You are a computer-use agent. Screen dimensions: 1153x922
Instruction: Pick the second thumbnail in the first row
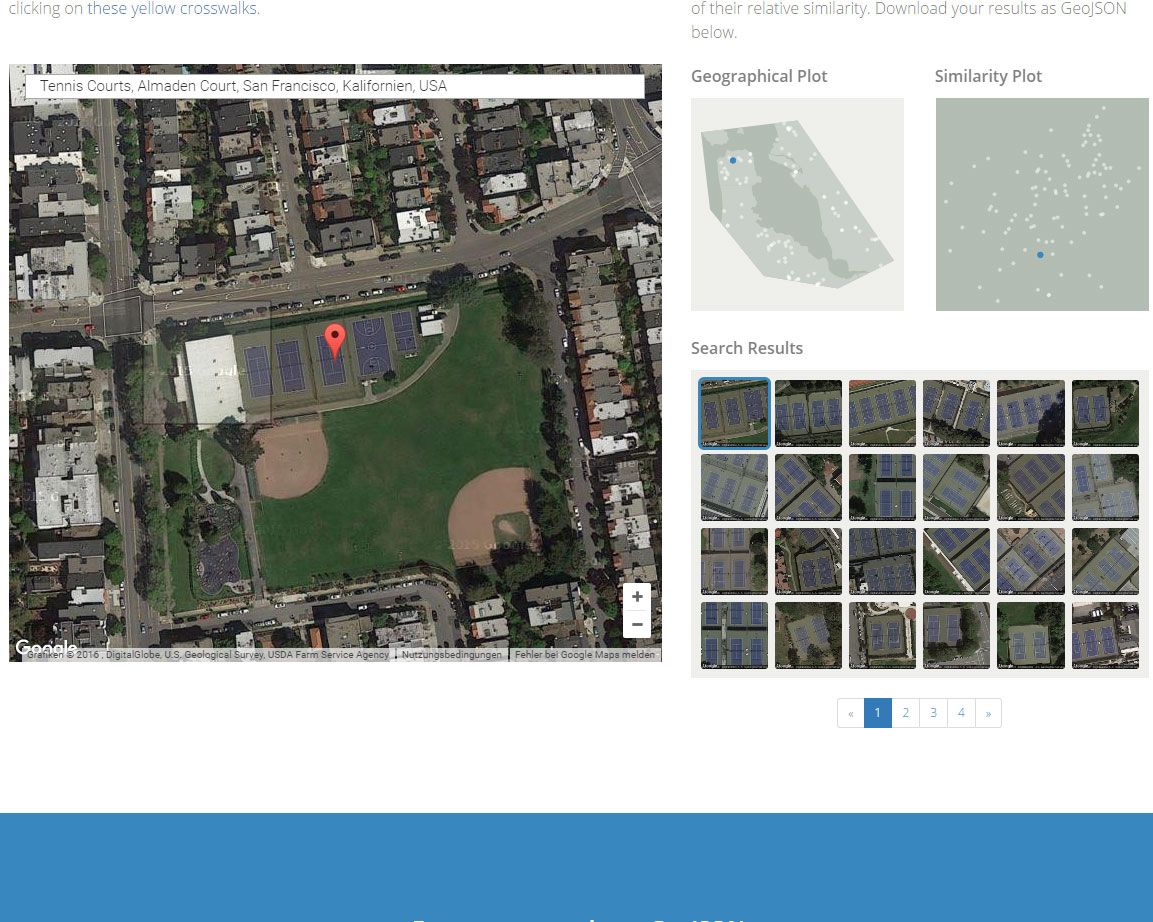(x=808, y=413)
